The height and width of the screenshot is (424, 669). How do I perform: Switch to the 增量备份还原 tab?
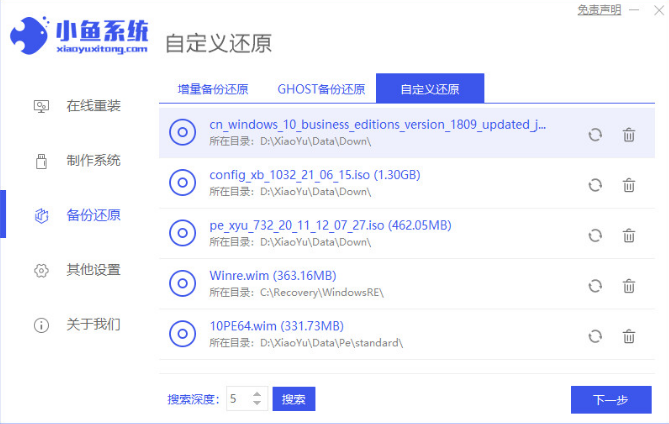click(213, 89)
